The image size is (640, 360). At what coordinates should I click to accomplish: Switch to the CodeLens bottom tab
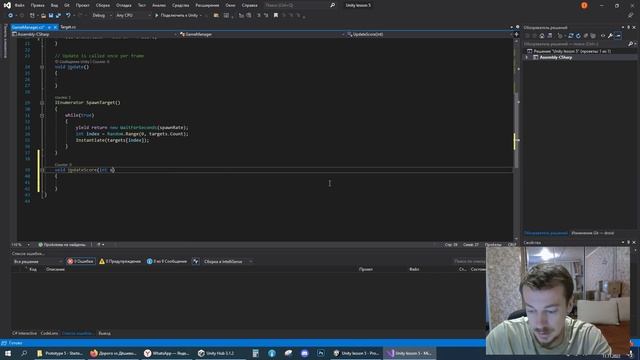click(x=49, y=333)
